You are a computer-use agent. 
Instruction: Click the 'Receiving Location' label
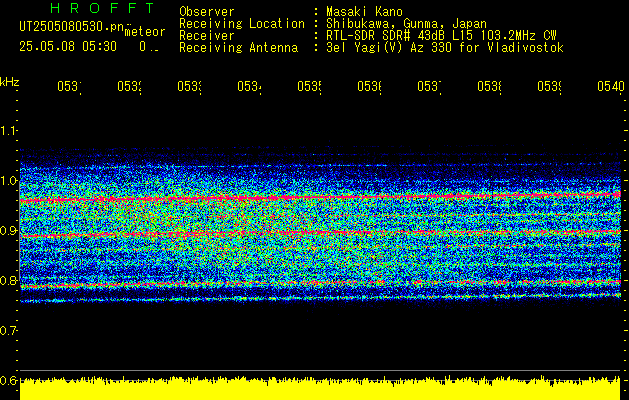(x=242, y=24)
